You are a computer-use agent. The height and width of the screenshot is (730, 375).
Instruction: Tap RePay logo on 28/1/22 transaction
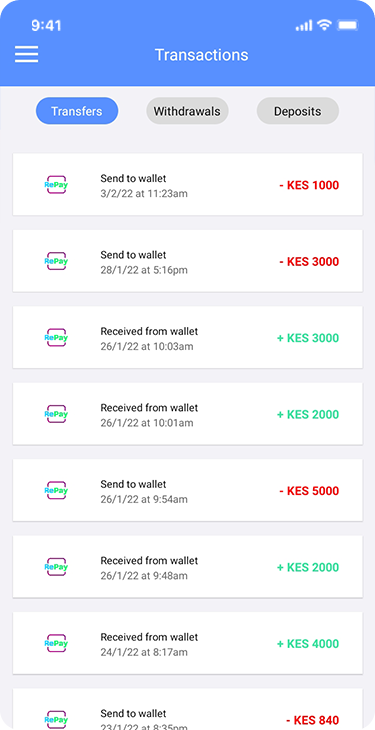point(56,261)
